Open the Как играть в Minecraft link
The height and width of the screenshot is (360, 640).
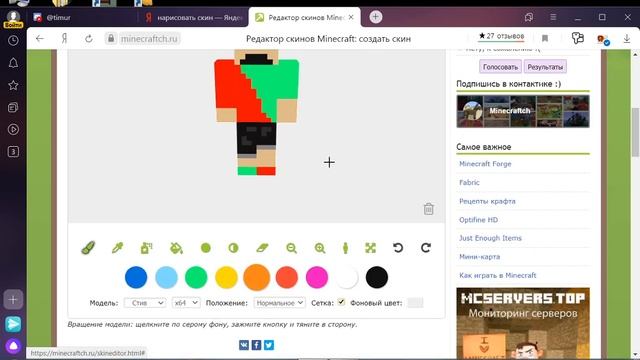coord(498,275)
